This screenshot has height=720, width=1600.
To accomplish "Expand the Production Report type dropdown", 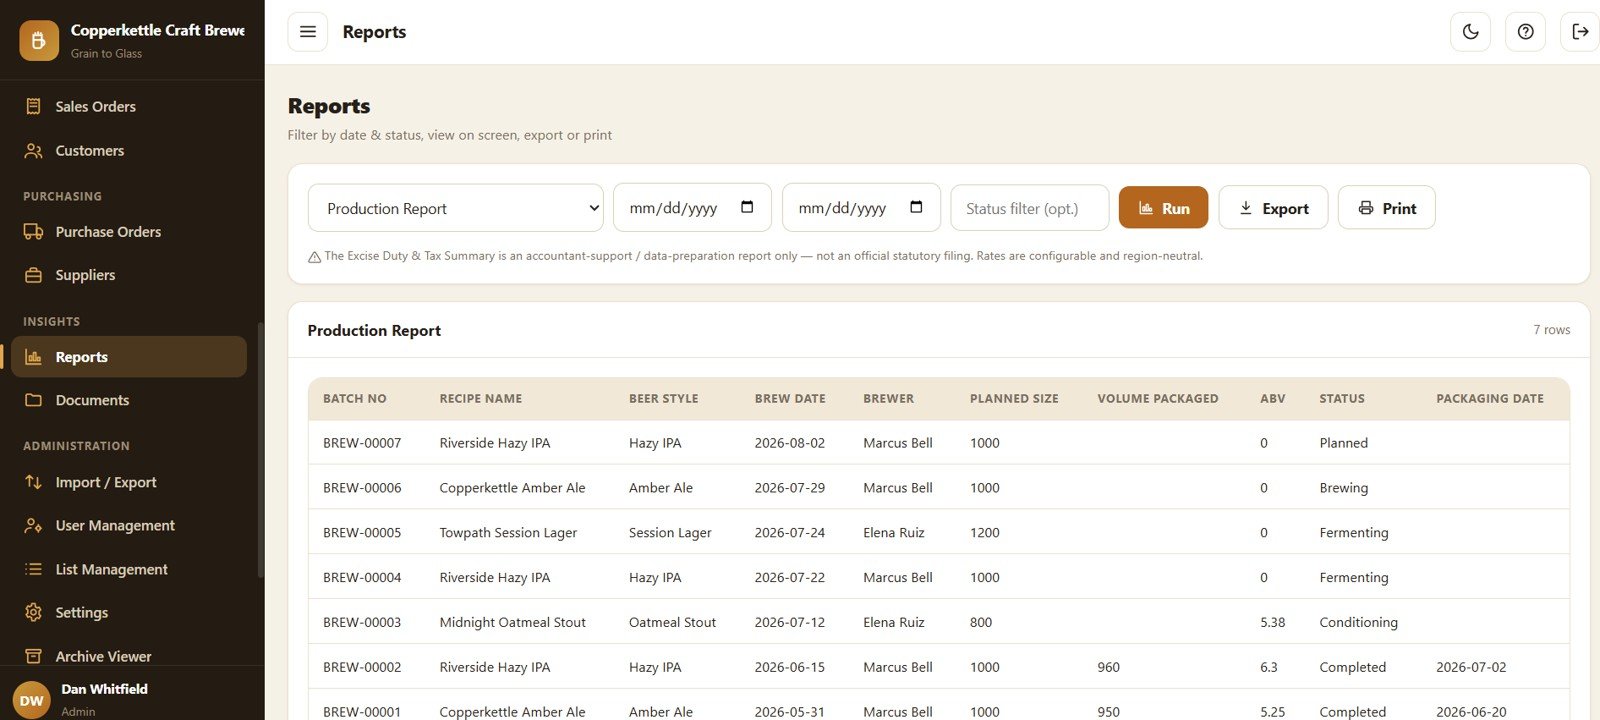I will (x=456, y=208).
